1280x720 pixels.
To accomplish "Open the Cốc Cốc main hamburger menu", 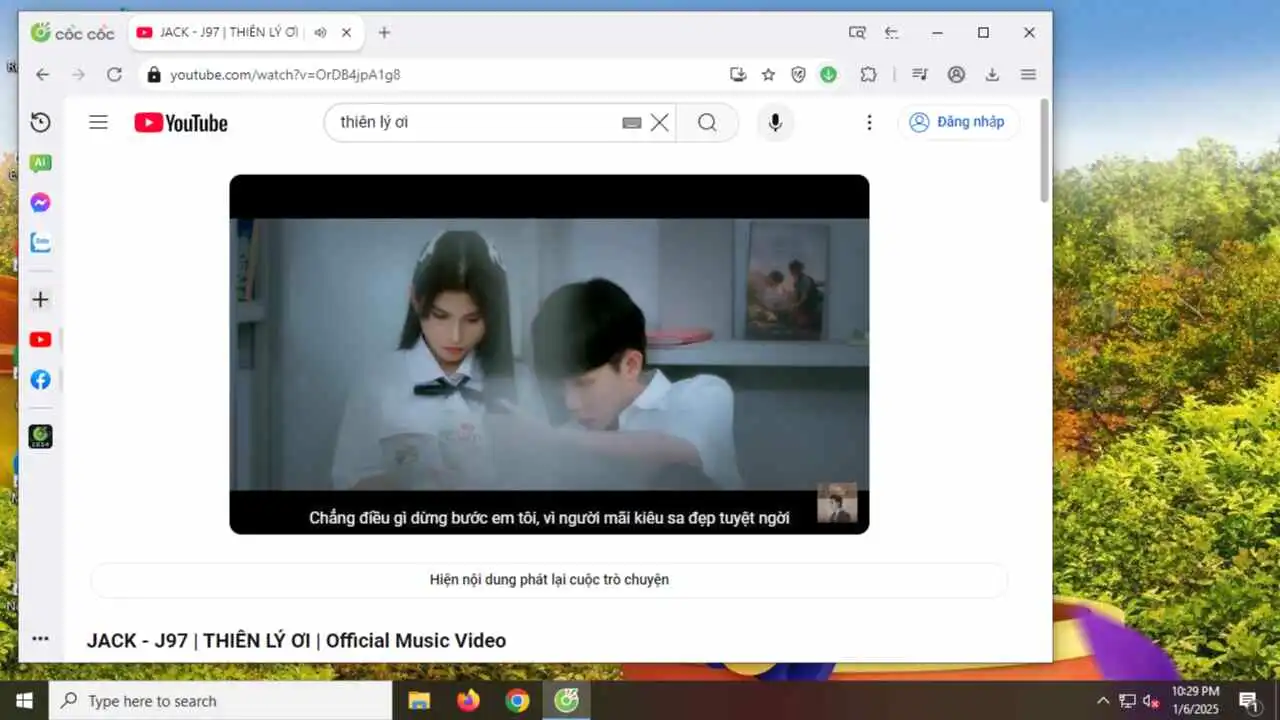I will tap(1028, 74).
